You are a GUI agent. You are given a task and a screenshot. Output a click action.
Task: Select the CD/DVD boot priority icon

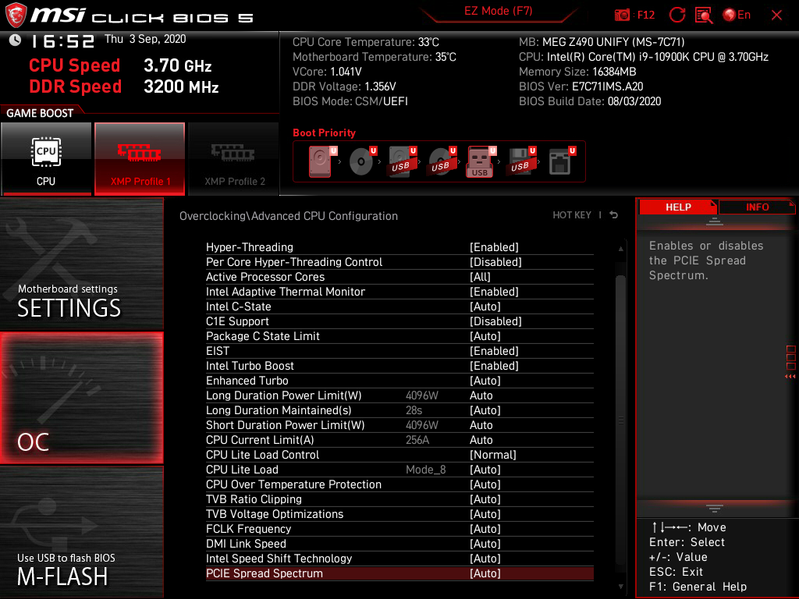pyautogui.click(x=363, y=162)
